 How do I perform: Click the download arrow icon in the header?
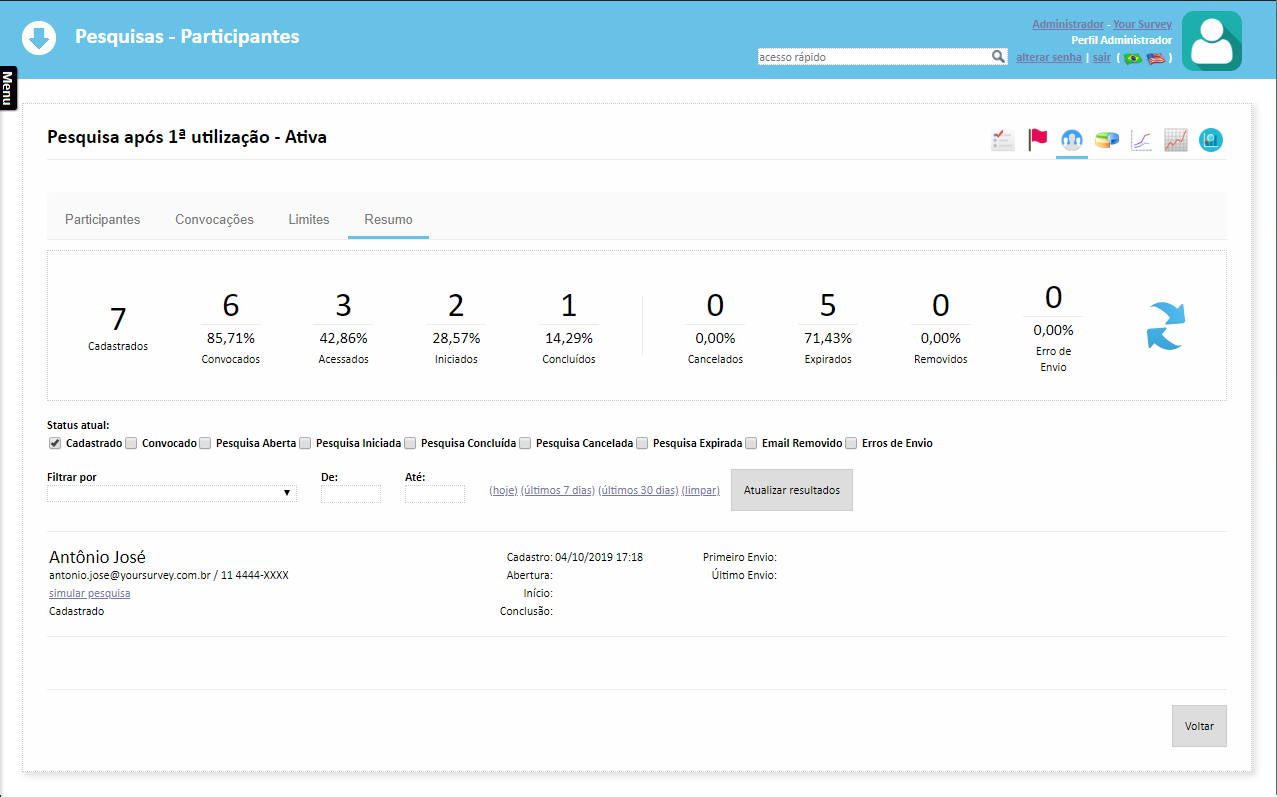pos(39,38)
